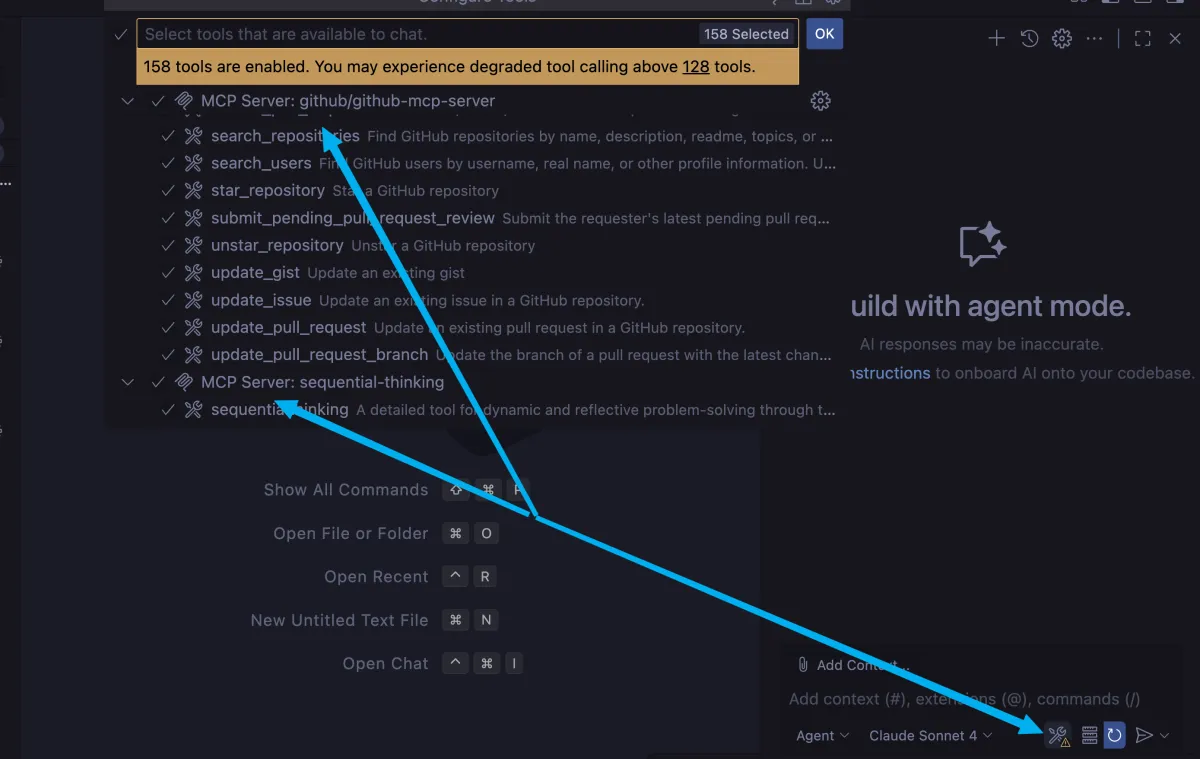Maximize the chat panel
Screen dimensions: 1200x759
coord(1143,38)
